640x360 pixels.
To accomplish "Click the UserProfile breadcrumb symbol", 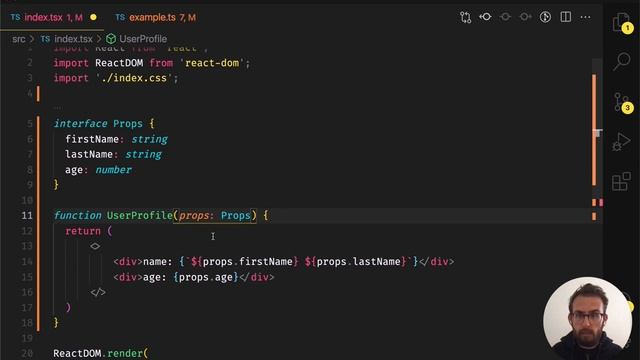I will (143, 39).
